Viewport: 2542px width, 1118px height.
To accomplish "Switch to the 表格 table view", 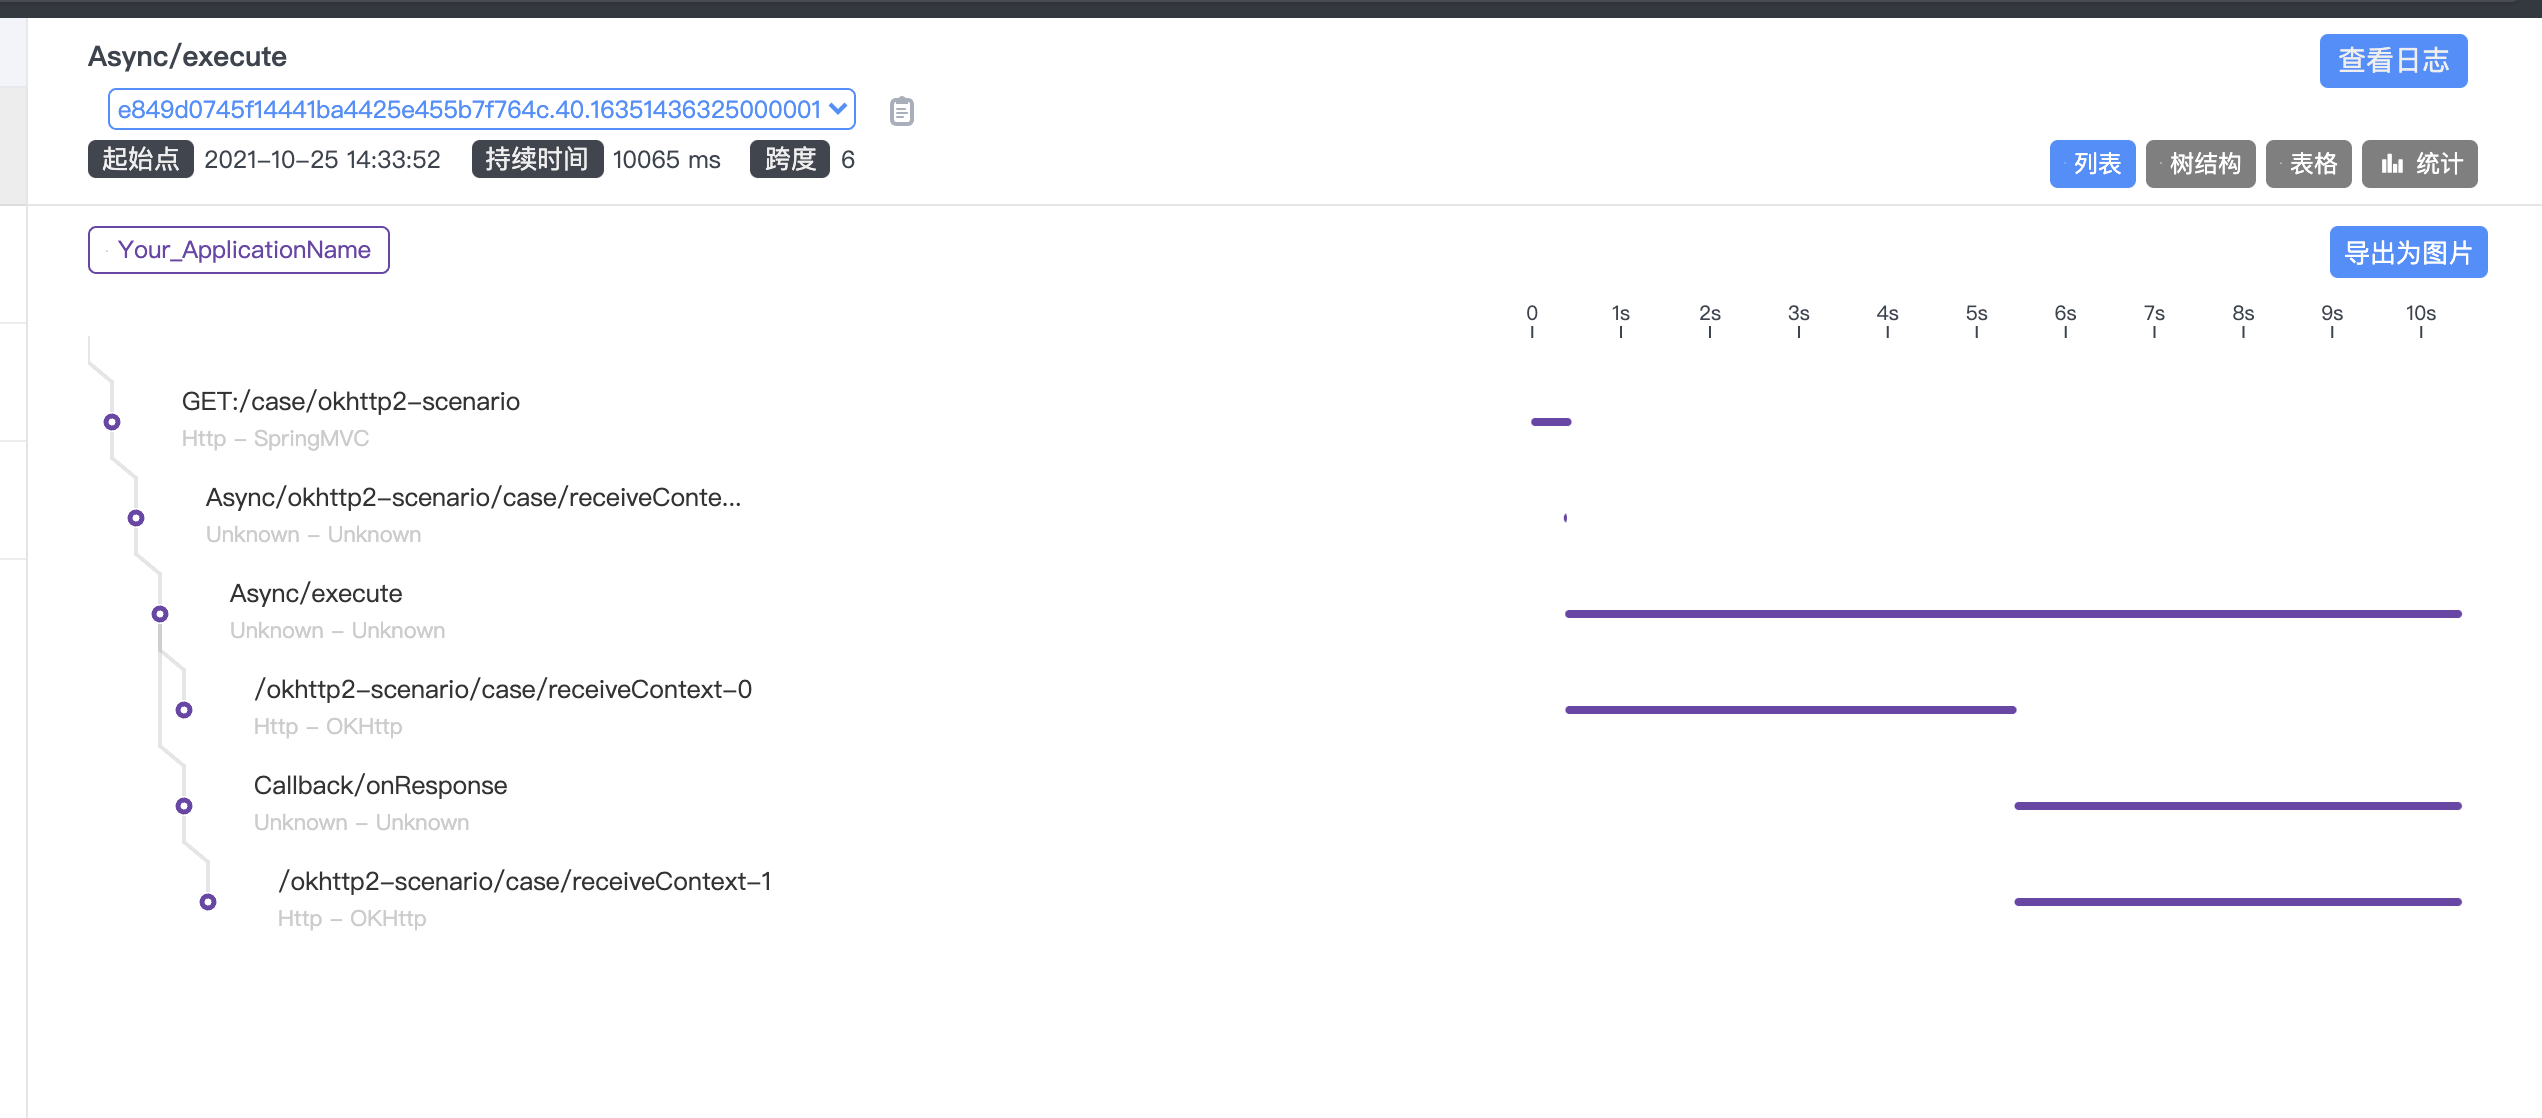I will pyautogui.click(x=2308, y=164).
